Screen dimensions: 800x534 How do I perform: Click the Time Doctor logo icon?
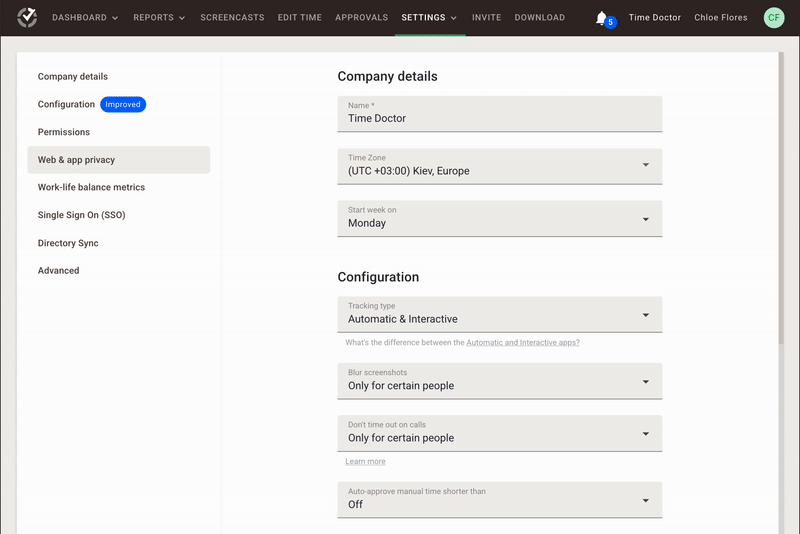[27, 17]
